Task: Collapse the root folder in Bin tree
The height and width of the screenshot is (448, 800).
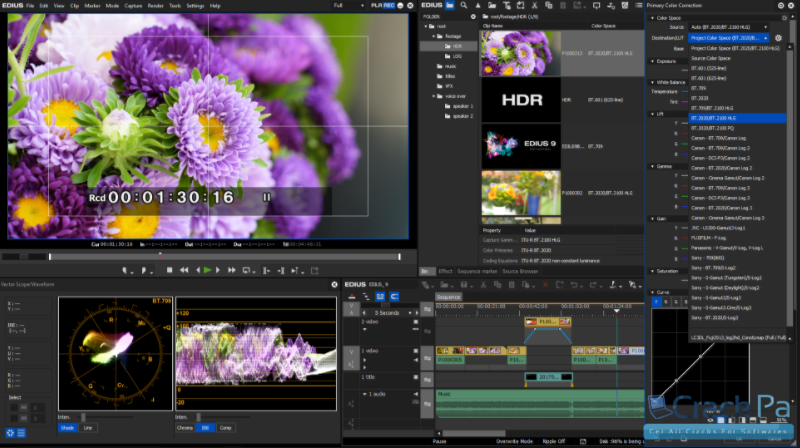Action: pos(427,27)
